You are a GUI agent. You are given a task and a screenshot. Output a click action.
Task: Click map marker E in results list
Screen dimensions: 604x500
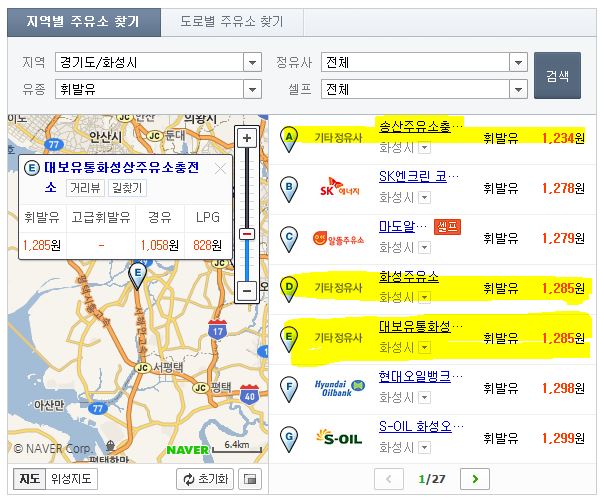tap(289, 339)
